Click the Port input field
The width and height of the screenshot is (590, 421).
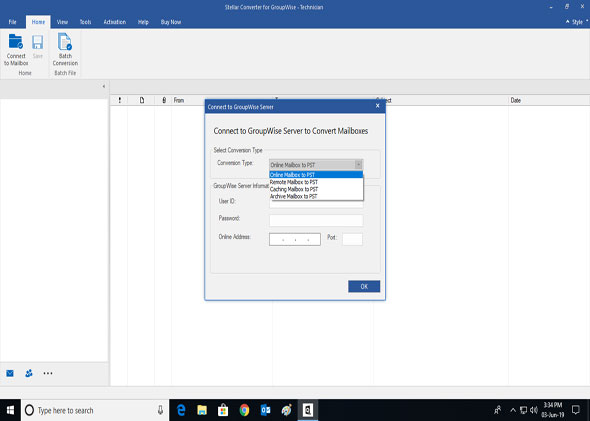pos(352,239)
